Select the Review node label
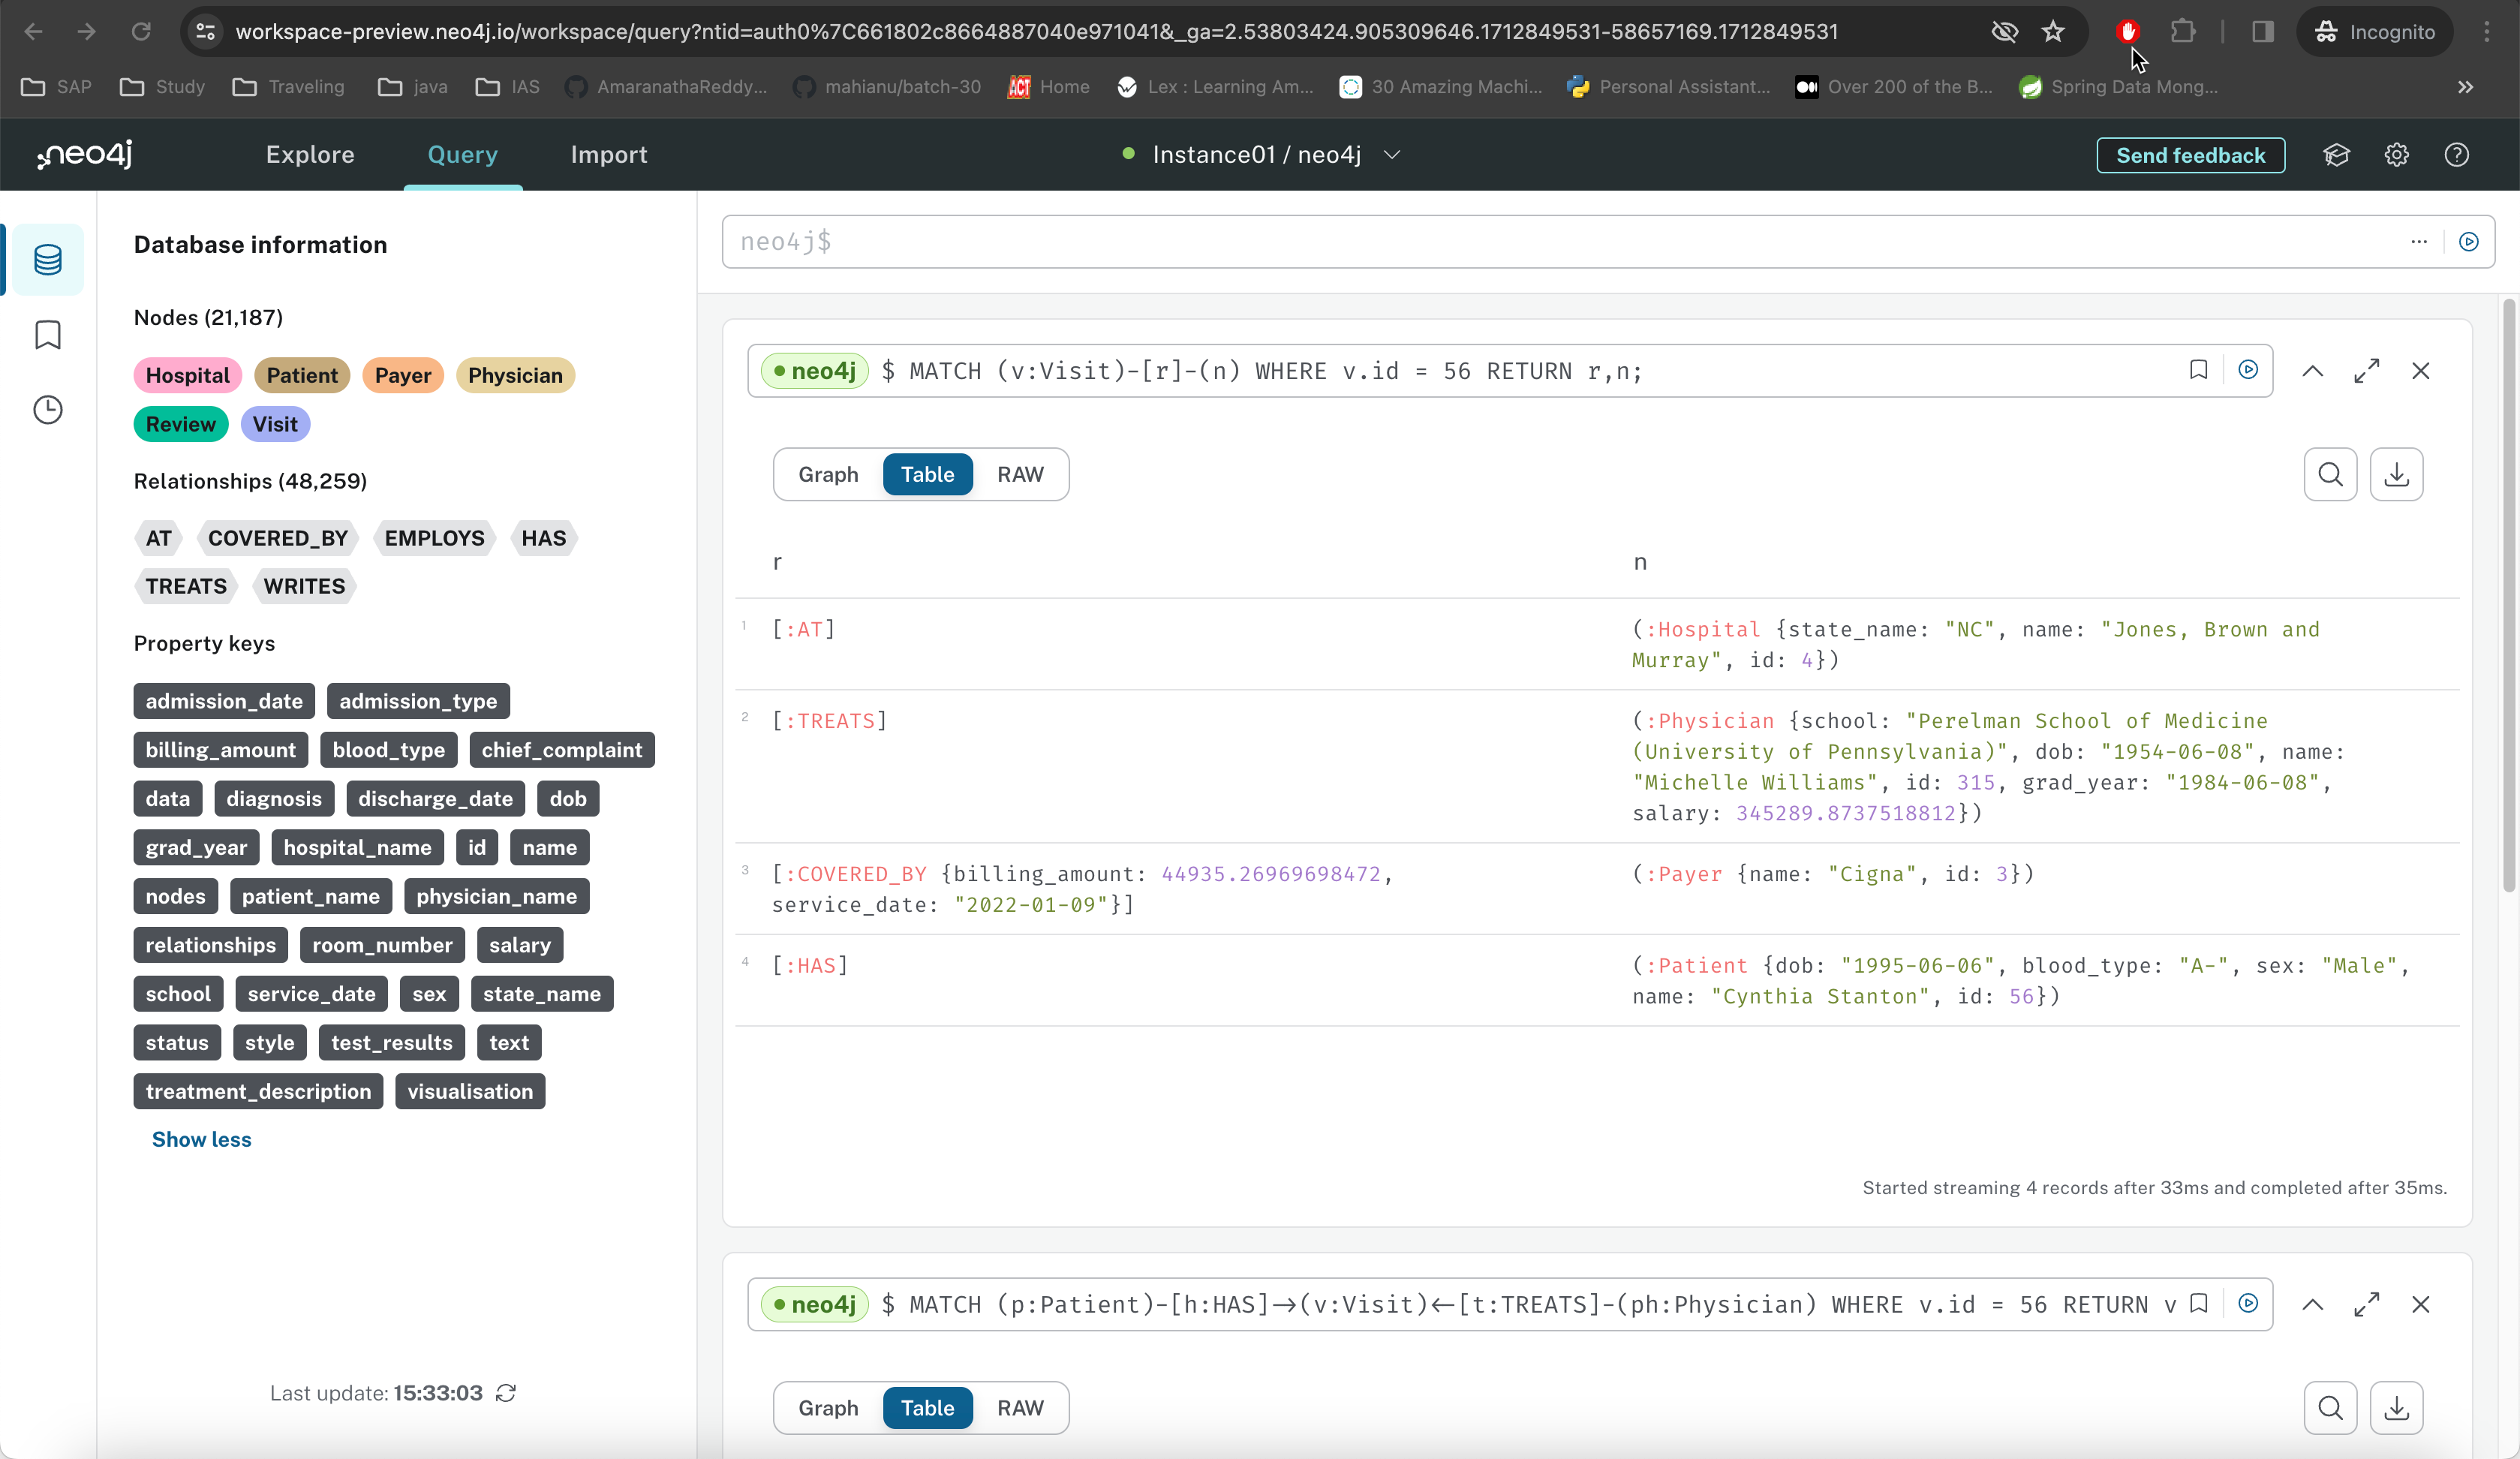Viewport: 2520px width, 1459px height. point(181,424)
